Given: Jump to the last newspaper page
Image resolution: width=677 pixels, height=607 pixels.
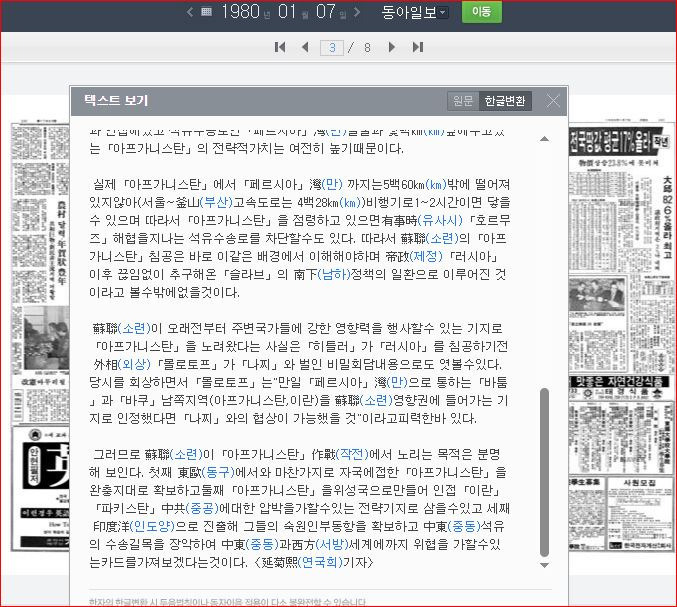Looking at the screenshot, I should (417, 47).
